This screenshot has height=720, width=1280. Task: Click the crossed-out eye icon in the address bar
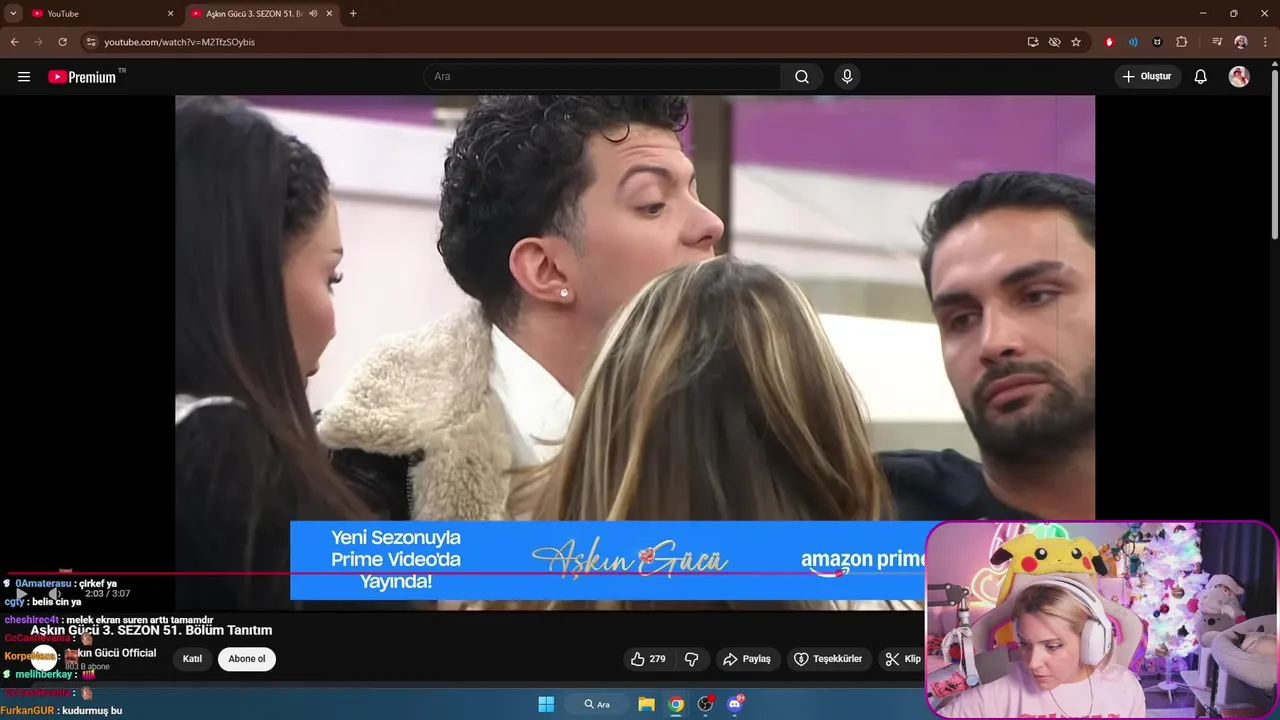(x=1054, y=42)
